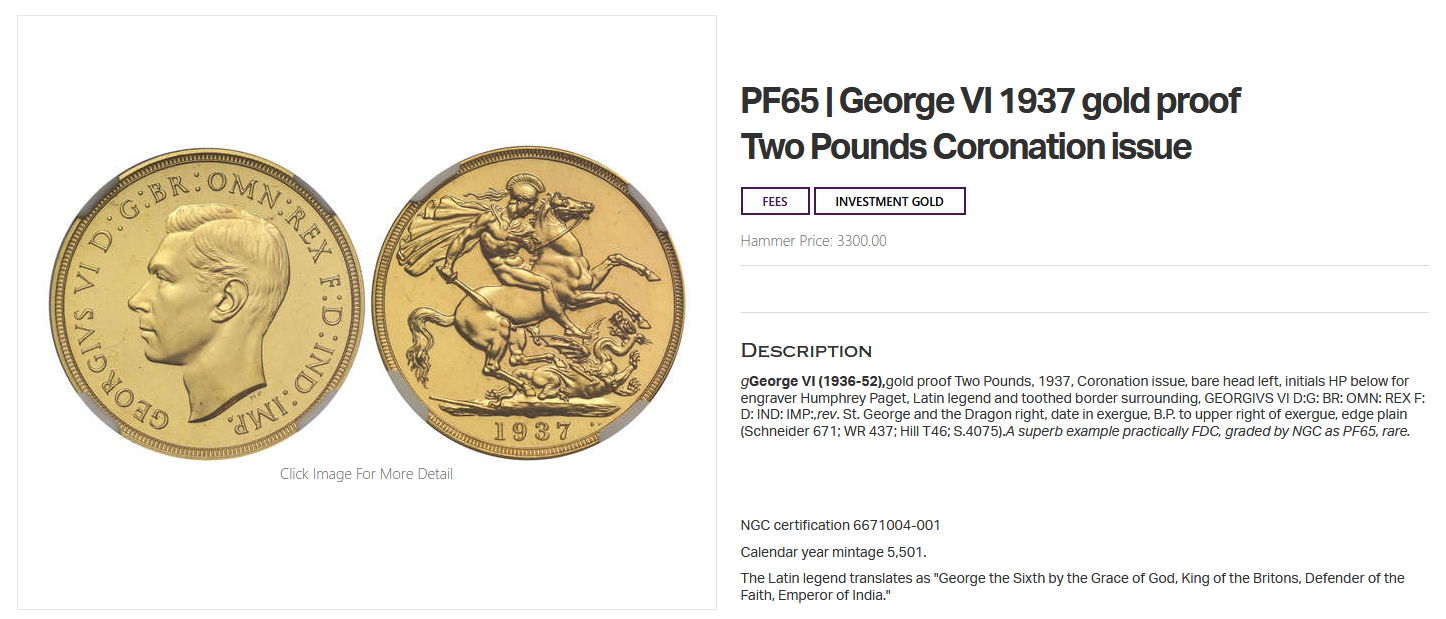Click the FEES tag button
Viewport: 1446px width, 619px height.
774,201
